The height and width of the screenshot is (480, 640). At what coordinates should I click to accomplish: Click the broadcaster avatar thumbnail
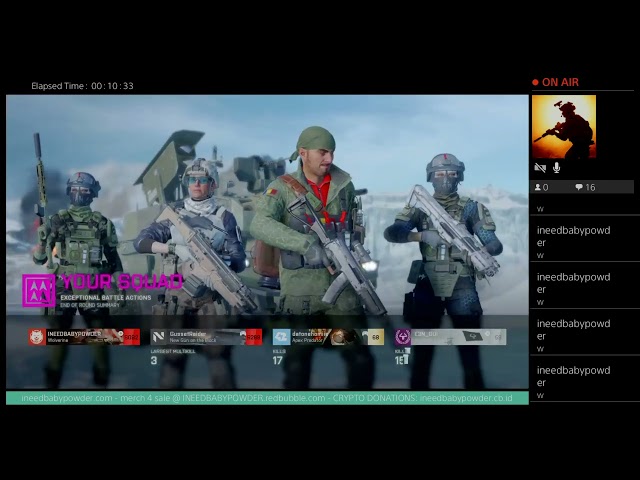pos(564,127)
